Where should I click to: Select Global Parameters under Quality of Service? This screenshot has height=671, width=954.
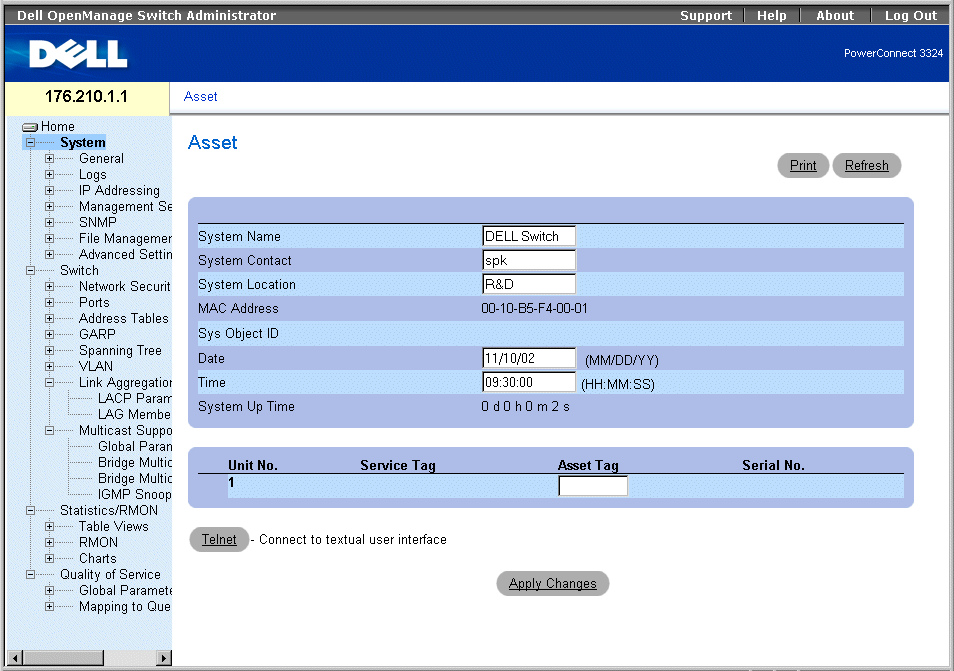(125, 590)
